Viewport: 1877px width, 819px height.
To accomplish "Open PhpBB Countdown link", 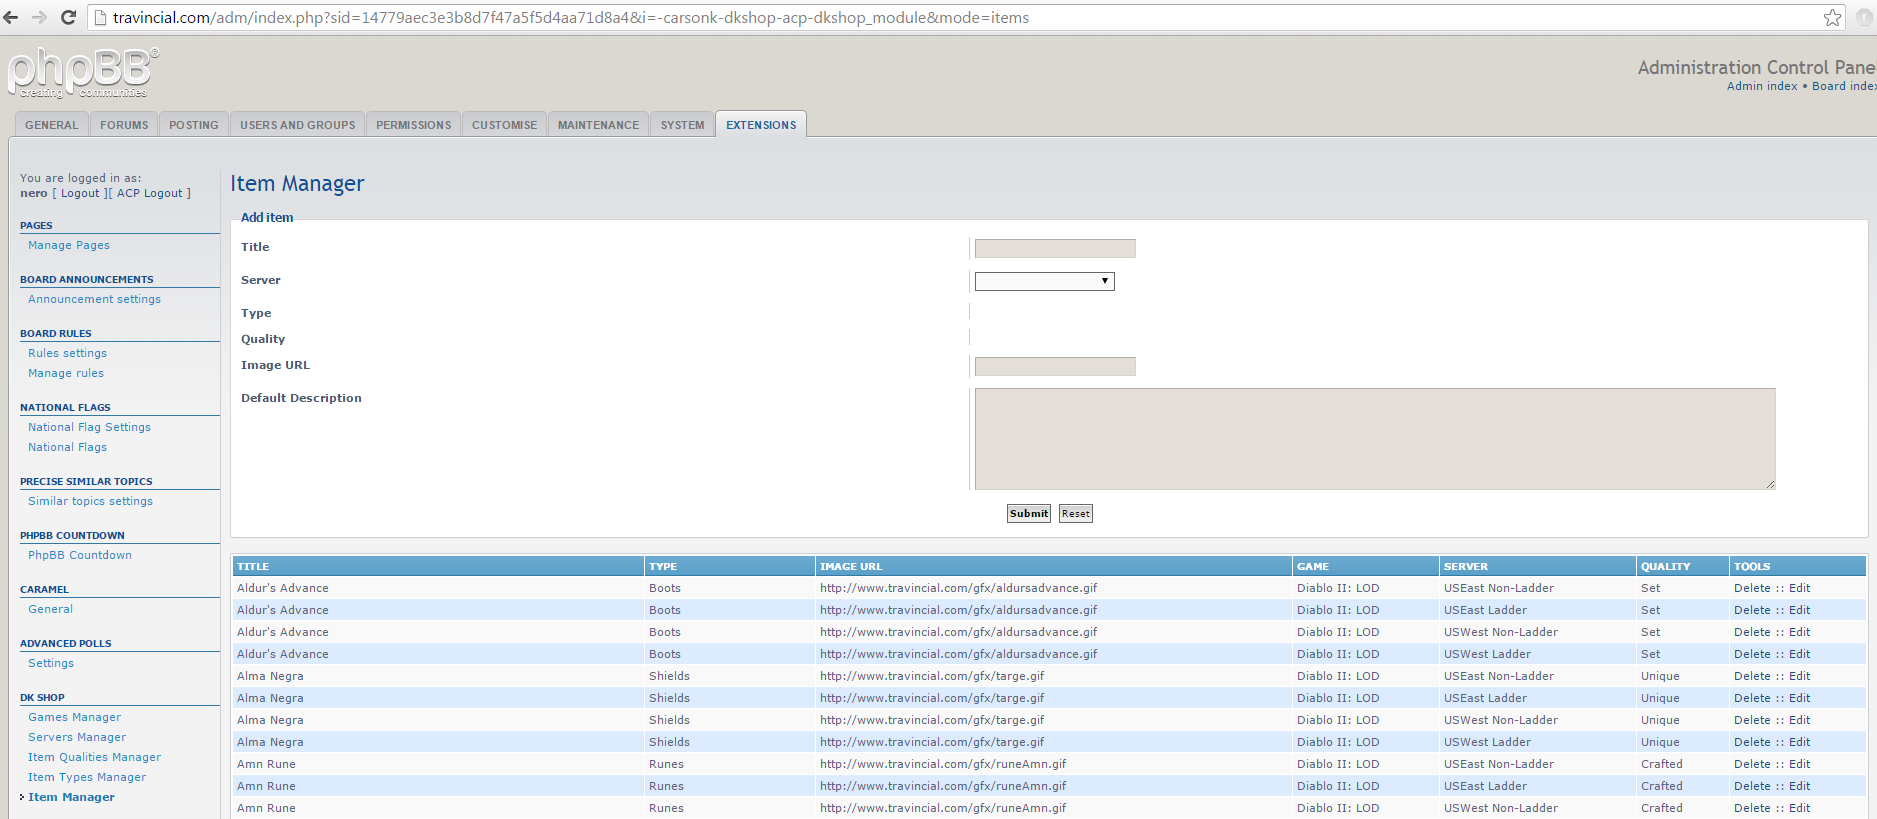I will [80, 555].
